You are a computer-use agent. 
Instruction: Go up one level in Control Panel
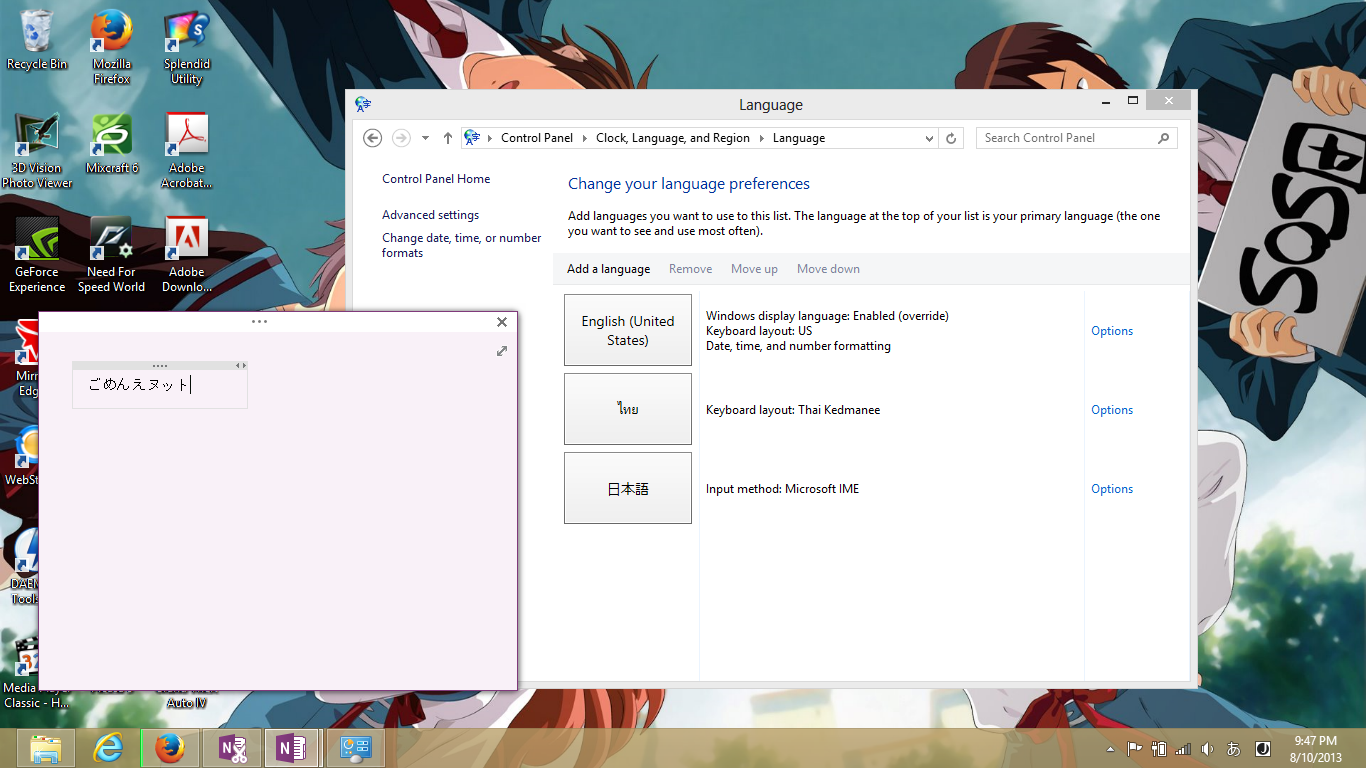pos(447,138)
